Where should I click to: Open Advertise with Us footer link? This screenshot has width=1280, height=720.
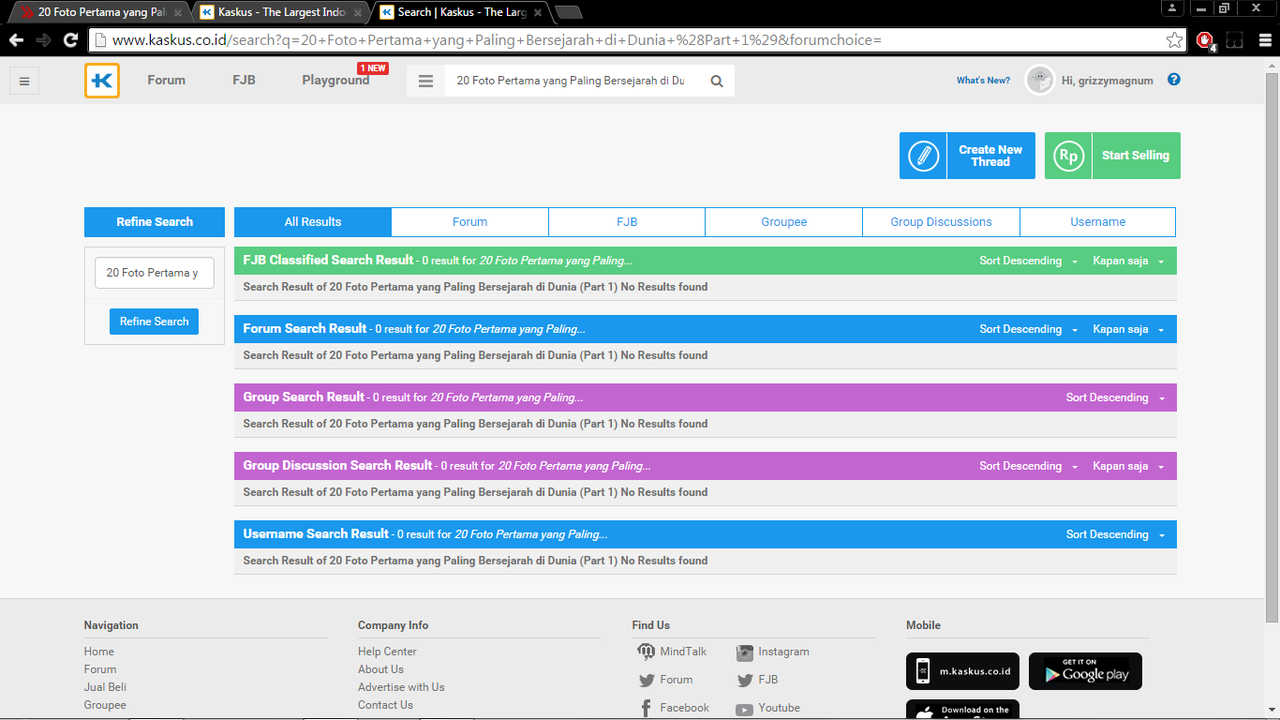coord(401,688)
